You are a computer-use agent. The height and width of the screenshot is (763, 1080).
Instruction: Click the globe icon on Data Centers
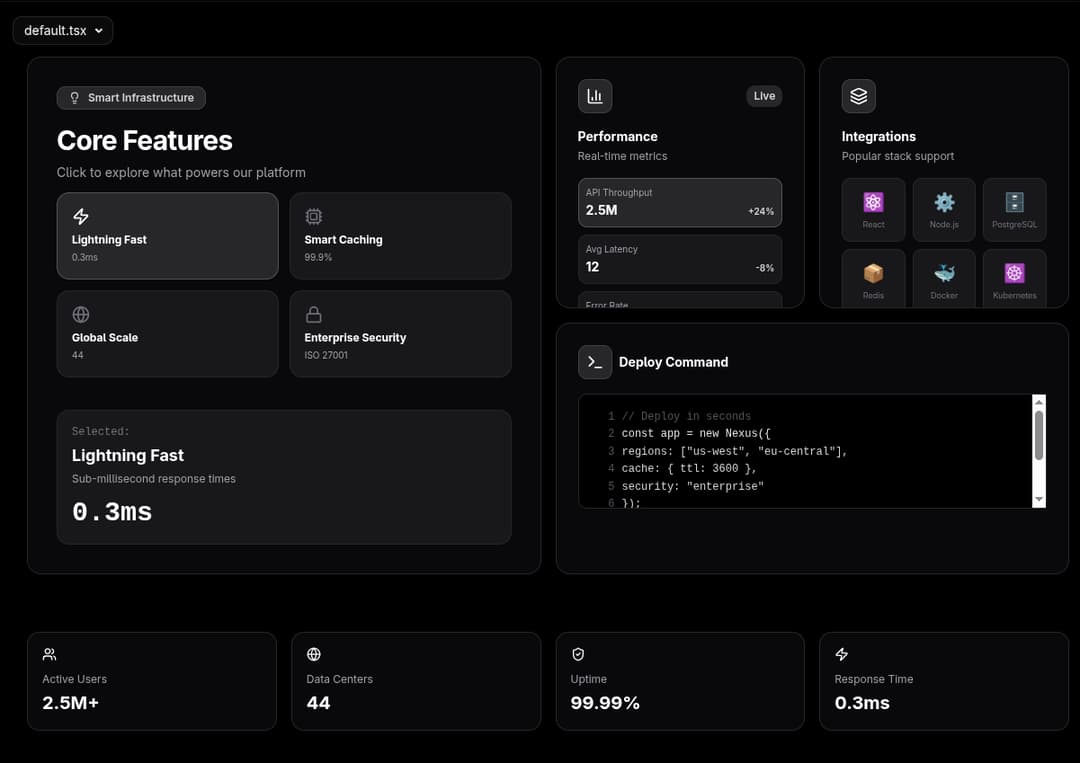(x=313, y=654)
